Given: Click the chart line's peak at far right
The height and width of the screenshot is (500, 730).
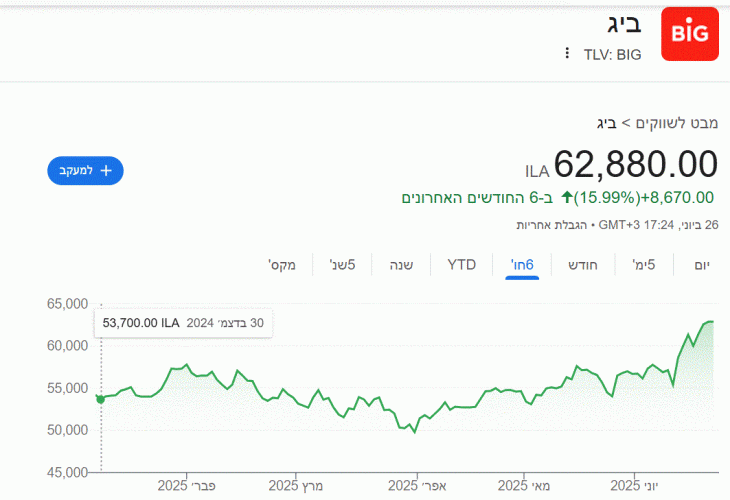Looking at the screenshot, I should pyautogui.click(x=711, y=322).
